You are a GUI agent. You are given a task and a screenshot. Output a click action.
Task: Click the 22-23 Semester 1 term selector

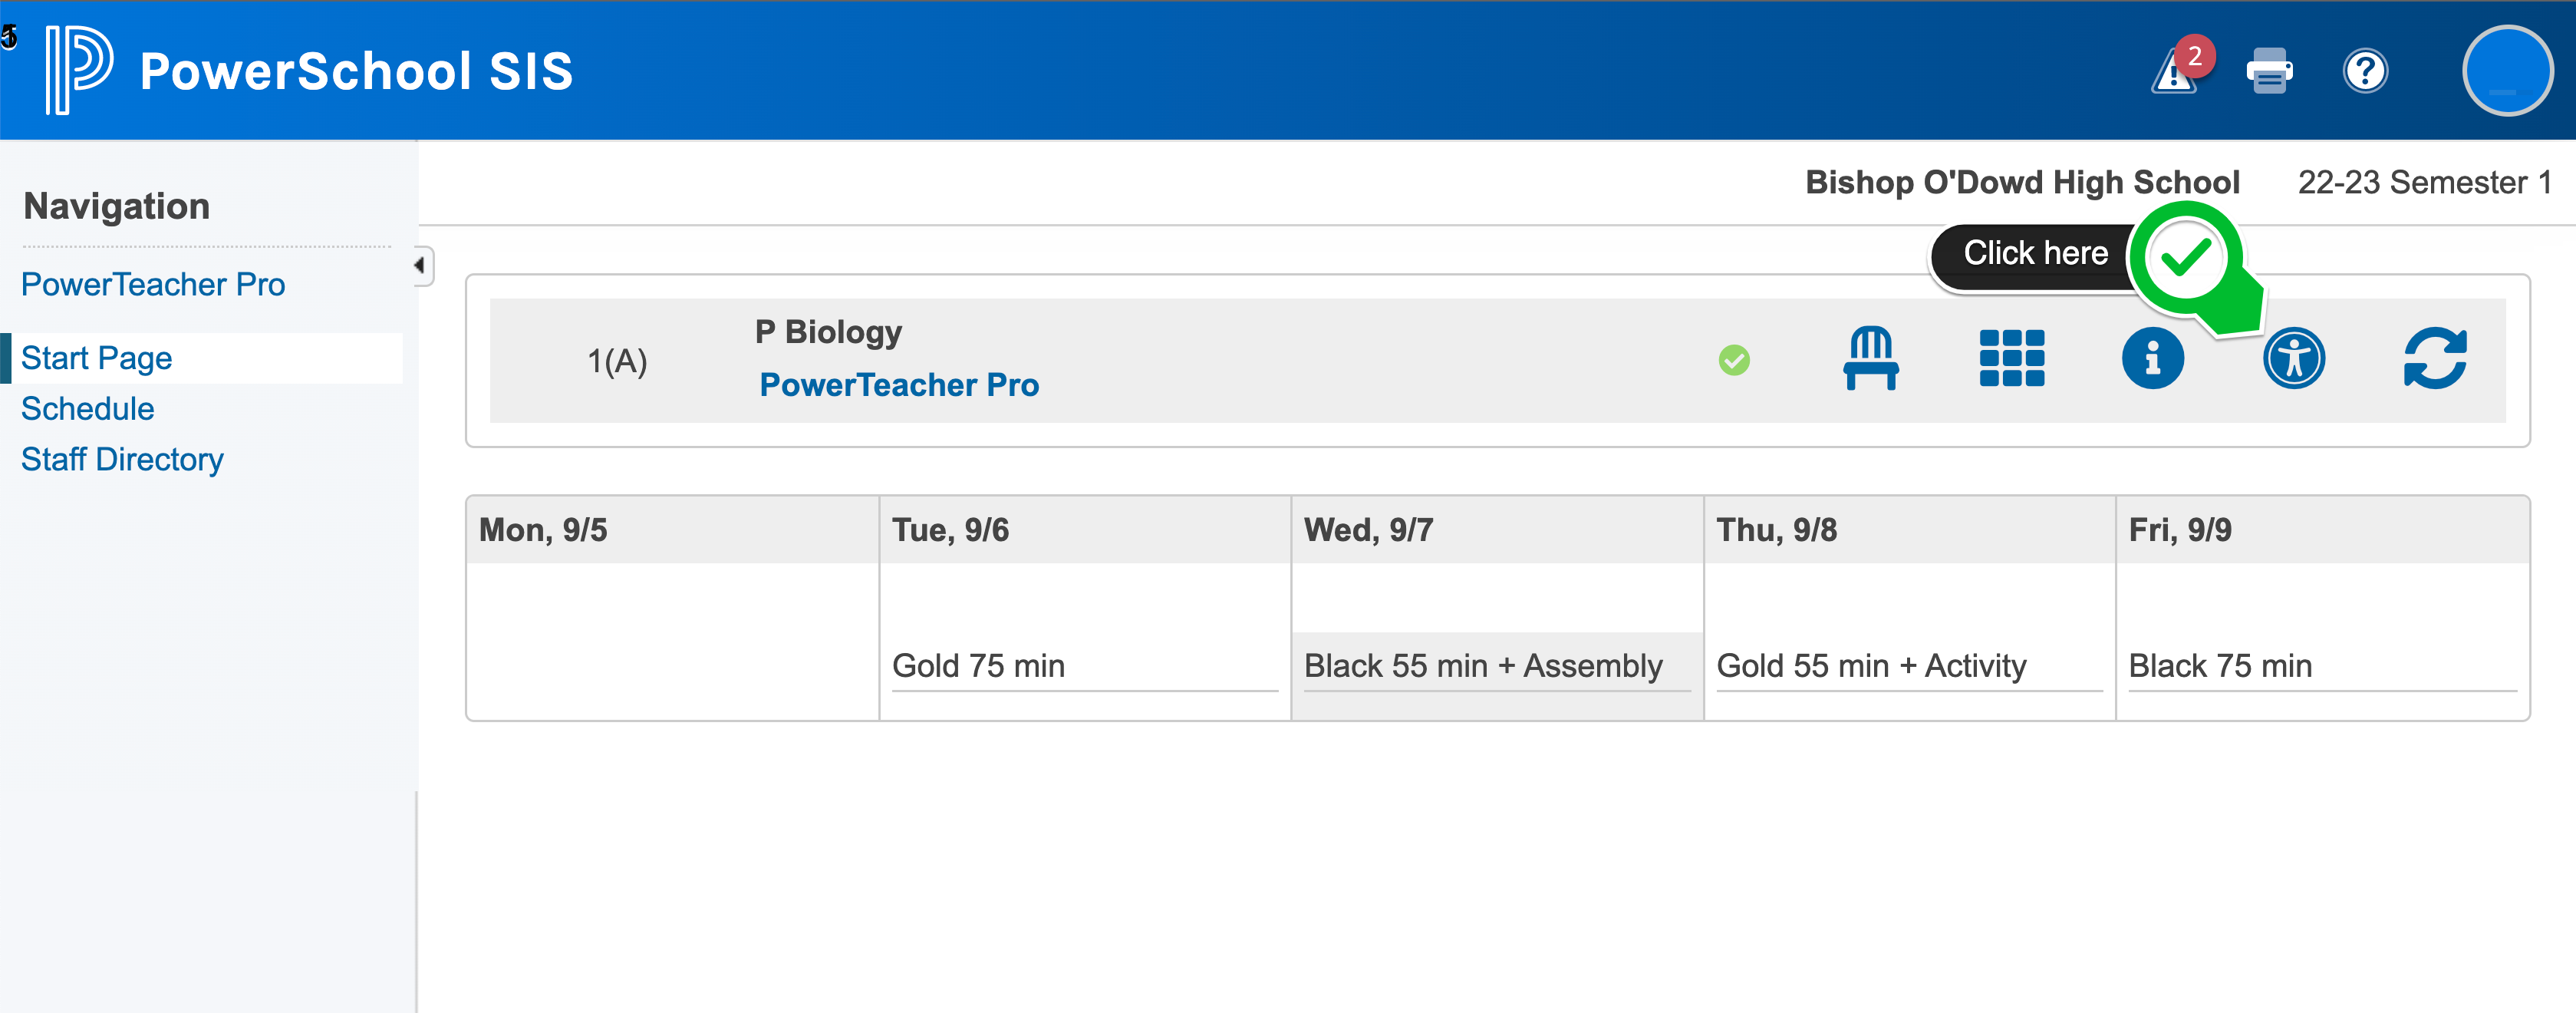point(2425,183)
